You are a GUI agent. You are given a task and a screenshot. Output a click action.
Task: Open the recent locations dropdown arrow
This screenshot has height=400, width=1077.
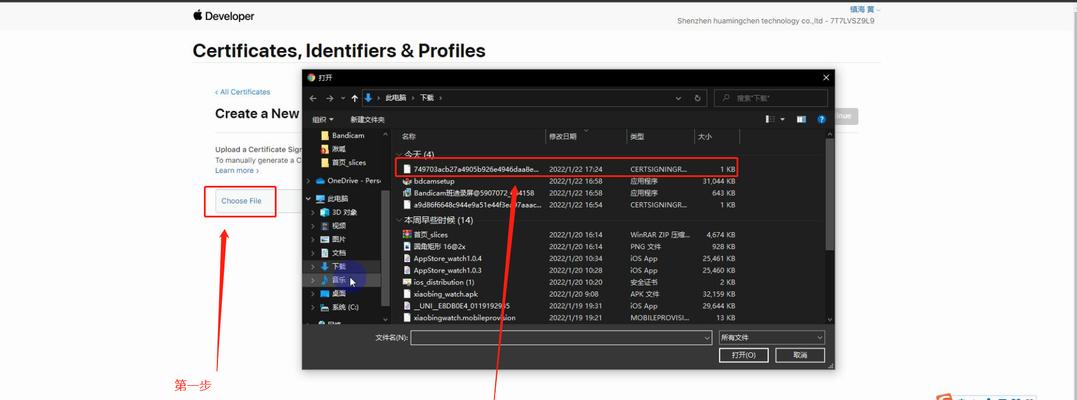[x=343, y=98]
